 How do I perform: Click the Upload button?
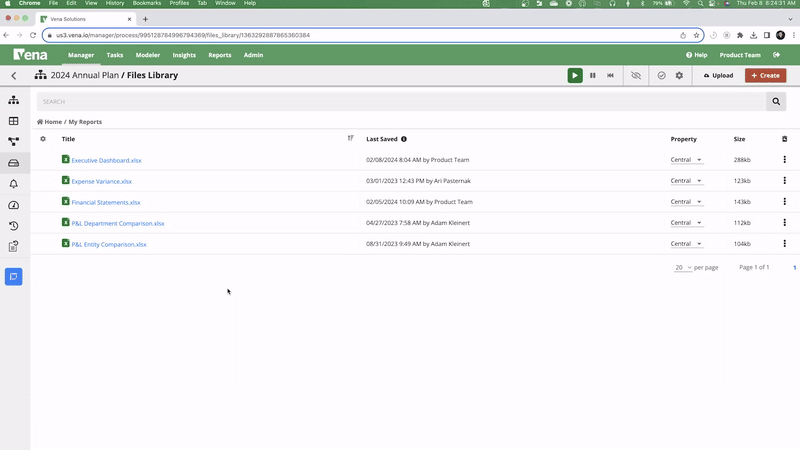click(x=718, y=75)
